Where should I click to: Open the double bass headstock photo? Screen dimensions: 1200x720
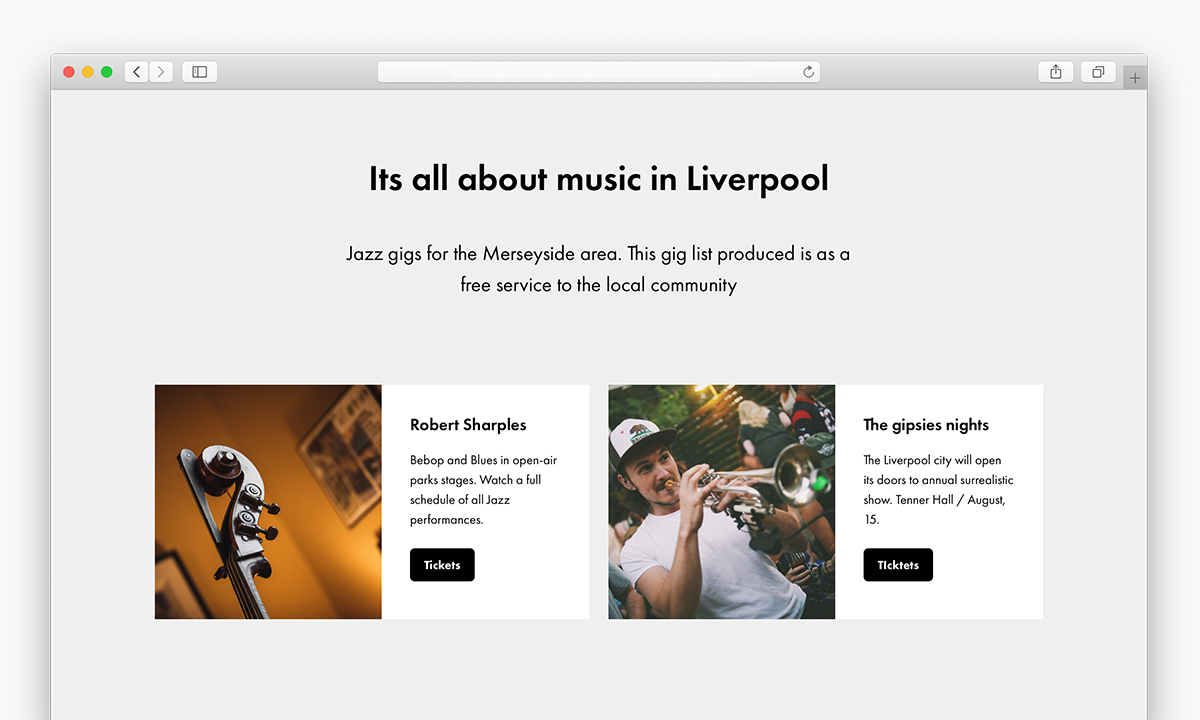click(268, 502)
